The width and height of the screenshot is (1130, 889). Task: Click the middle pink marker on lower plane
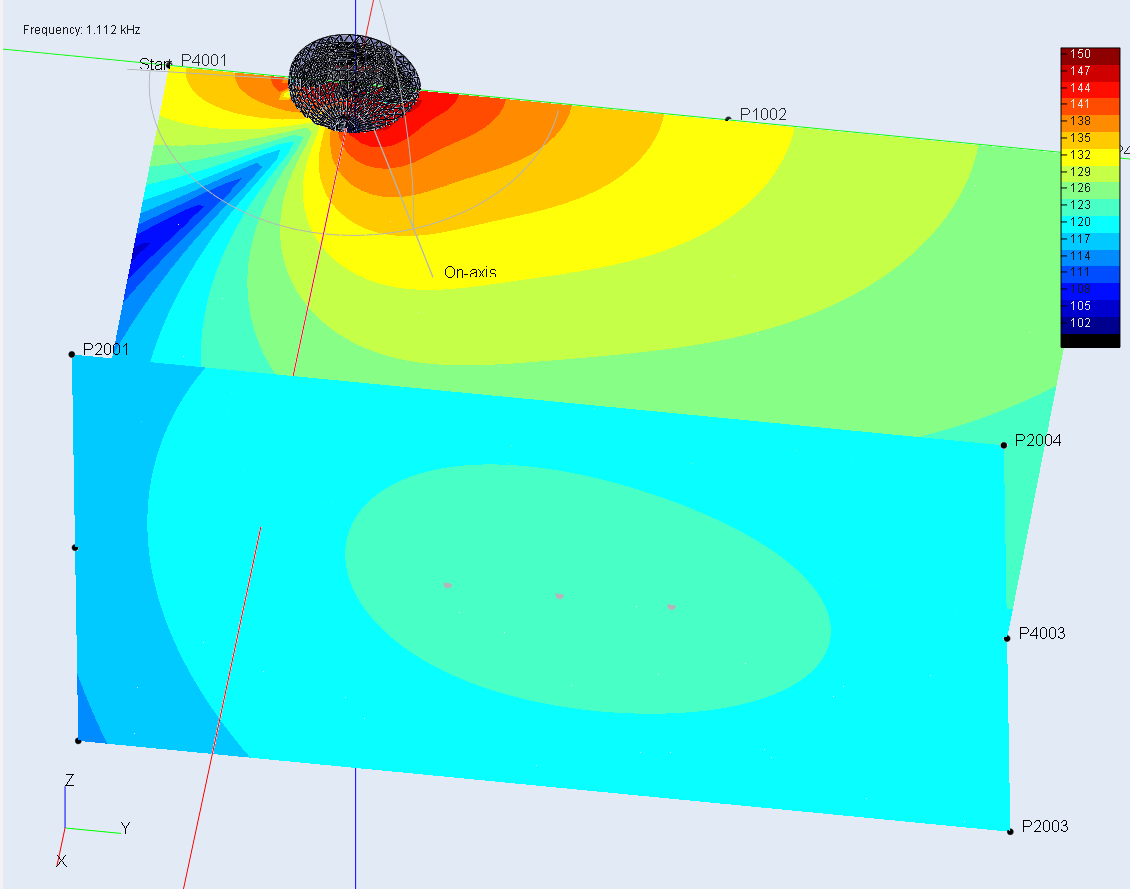tap(560, 596)
